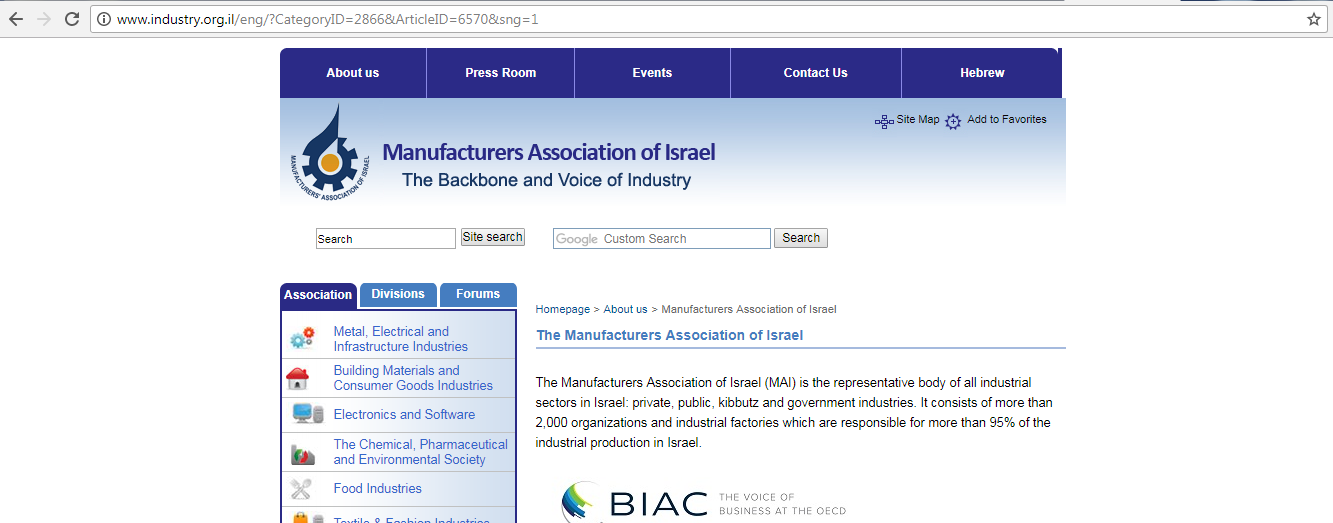Viewport: 1333px width, 523px height.
Task: Open the Press Room menu item
Action: pos(500,73)
